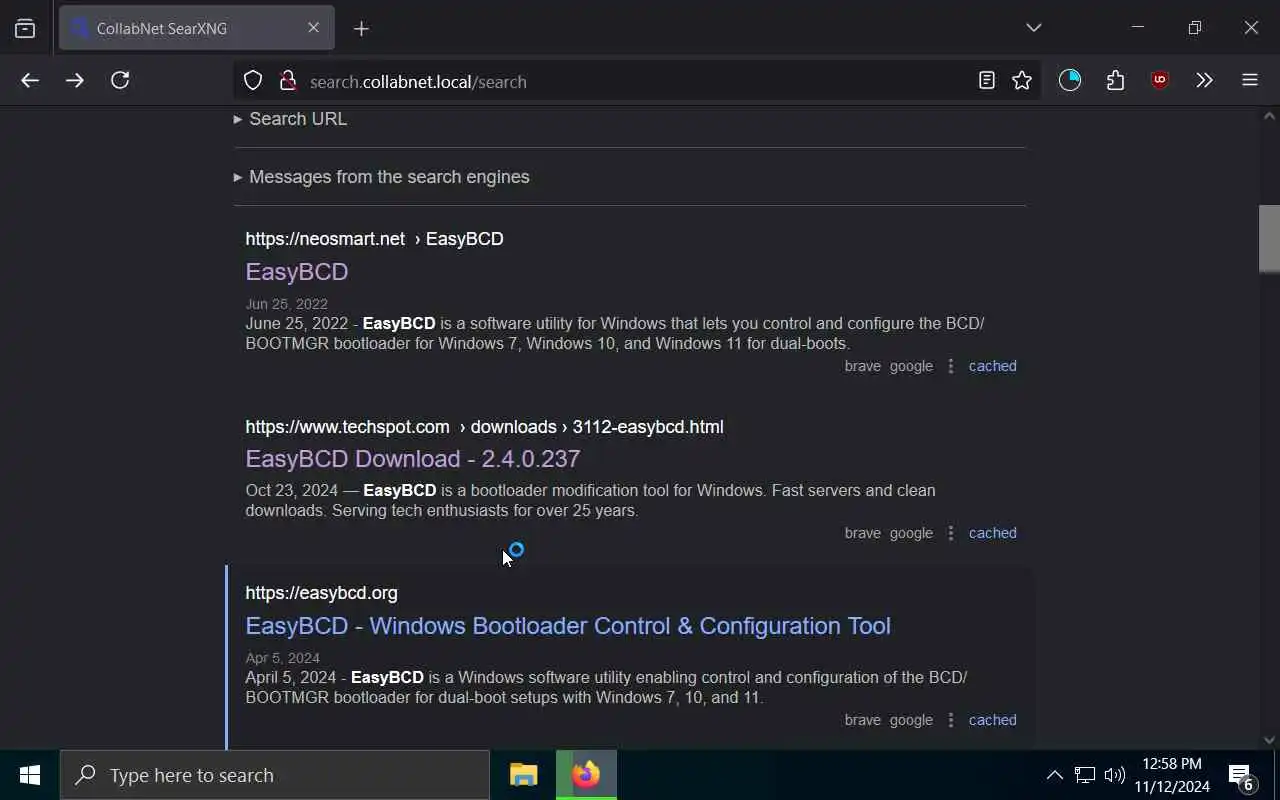1280x800 pixels.
Task: Open the easybcd.org URL link
Action: pyautogui.click(x=321, y=593)
